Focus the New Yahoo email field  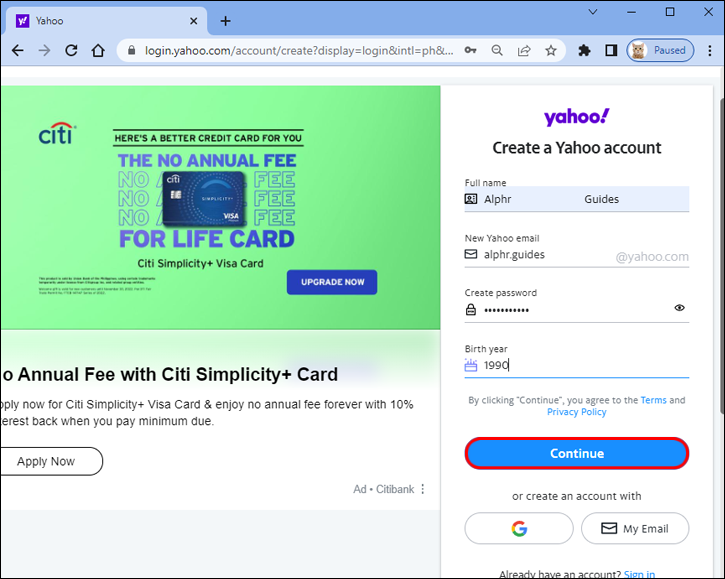577,255
